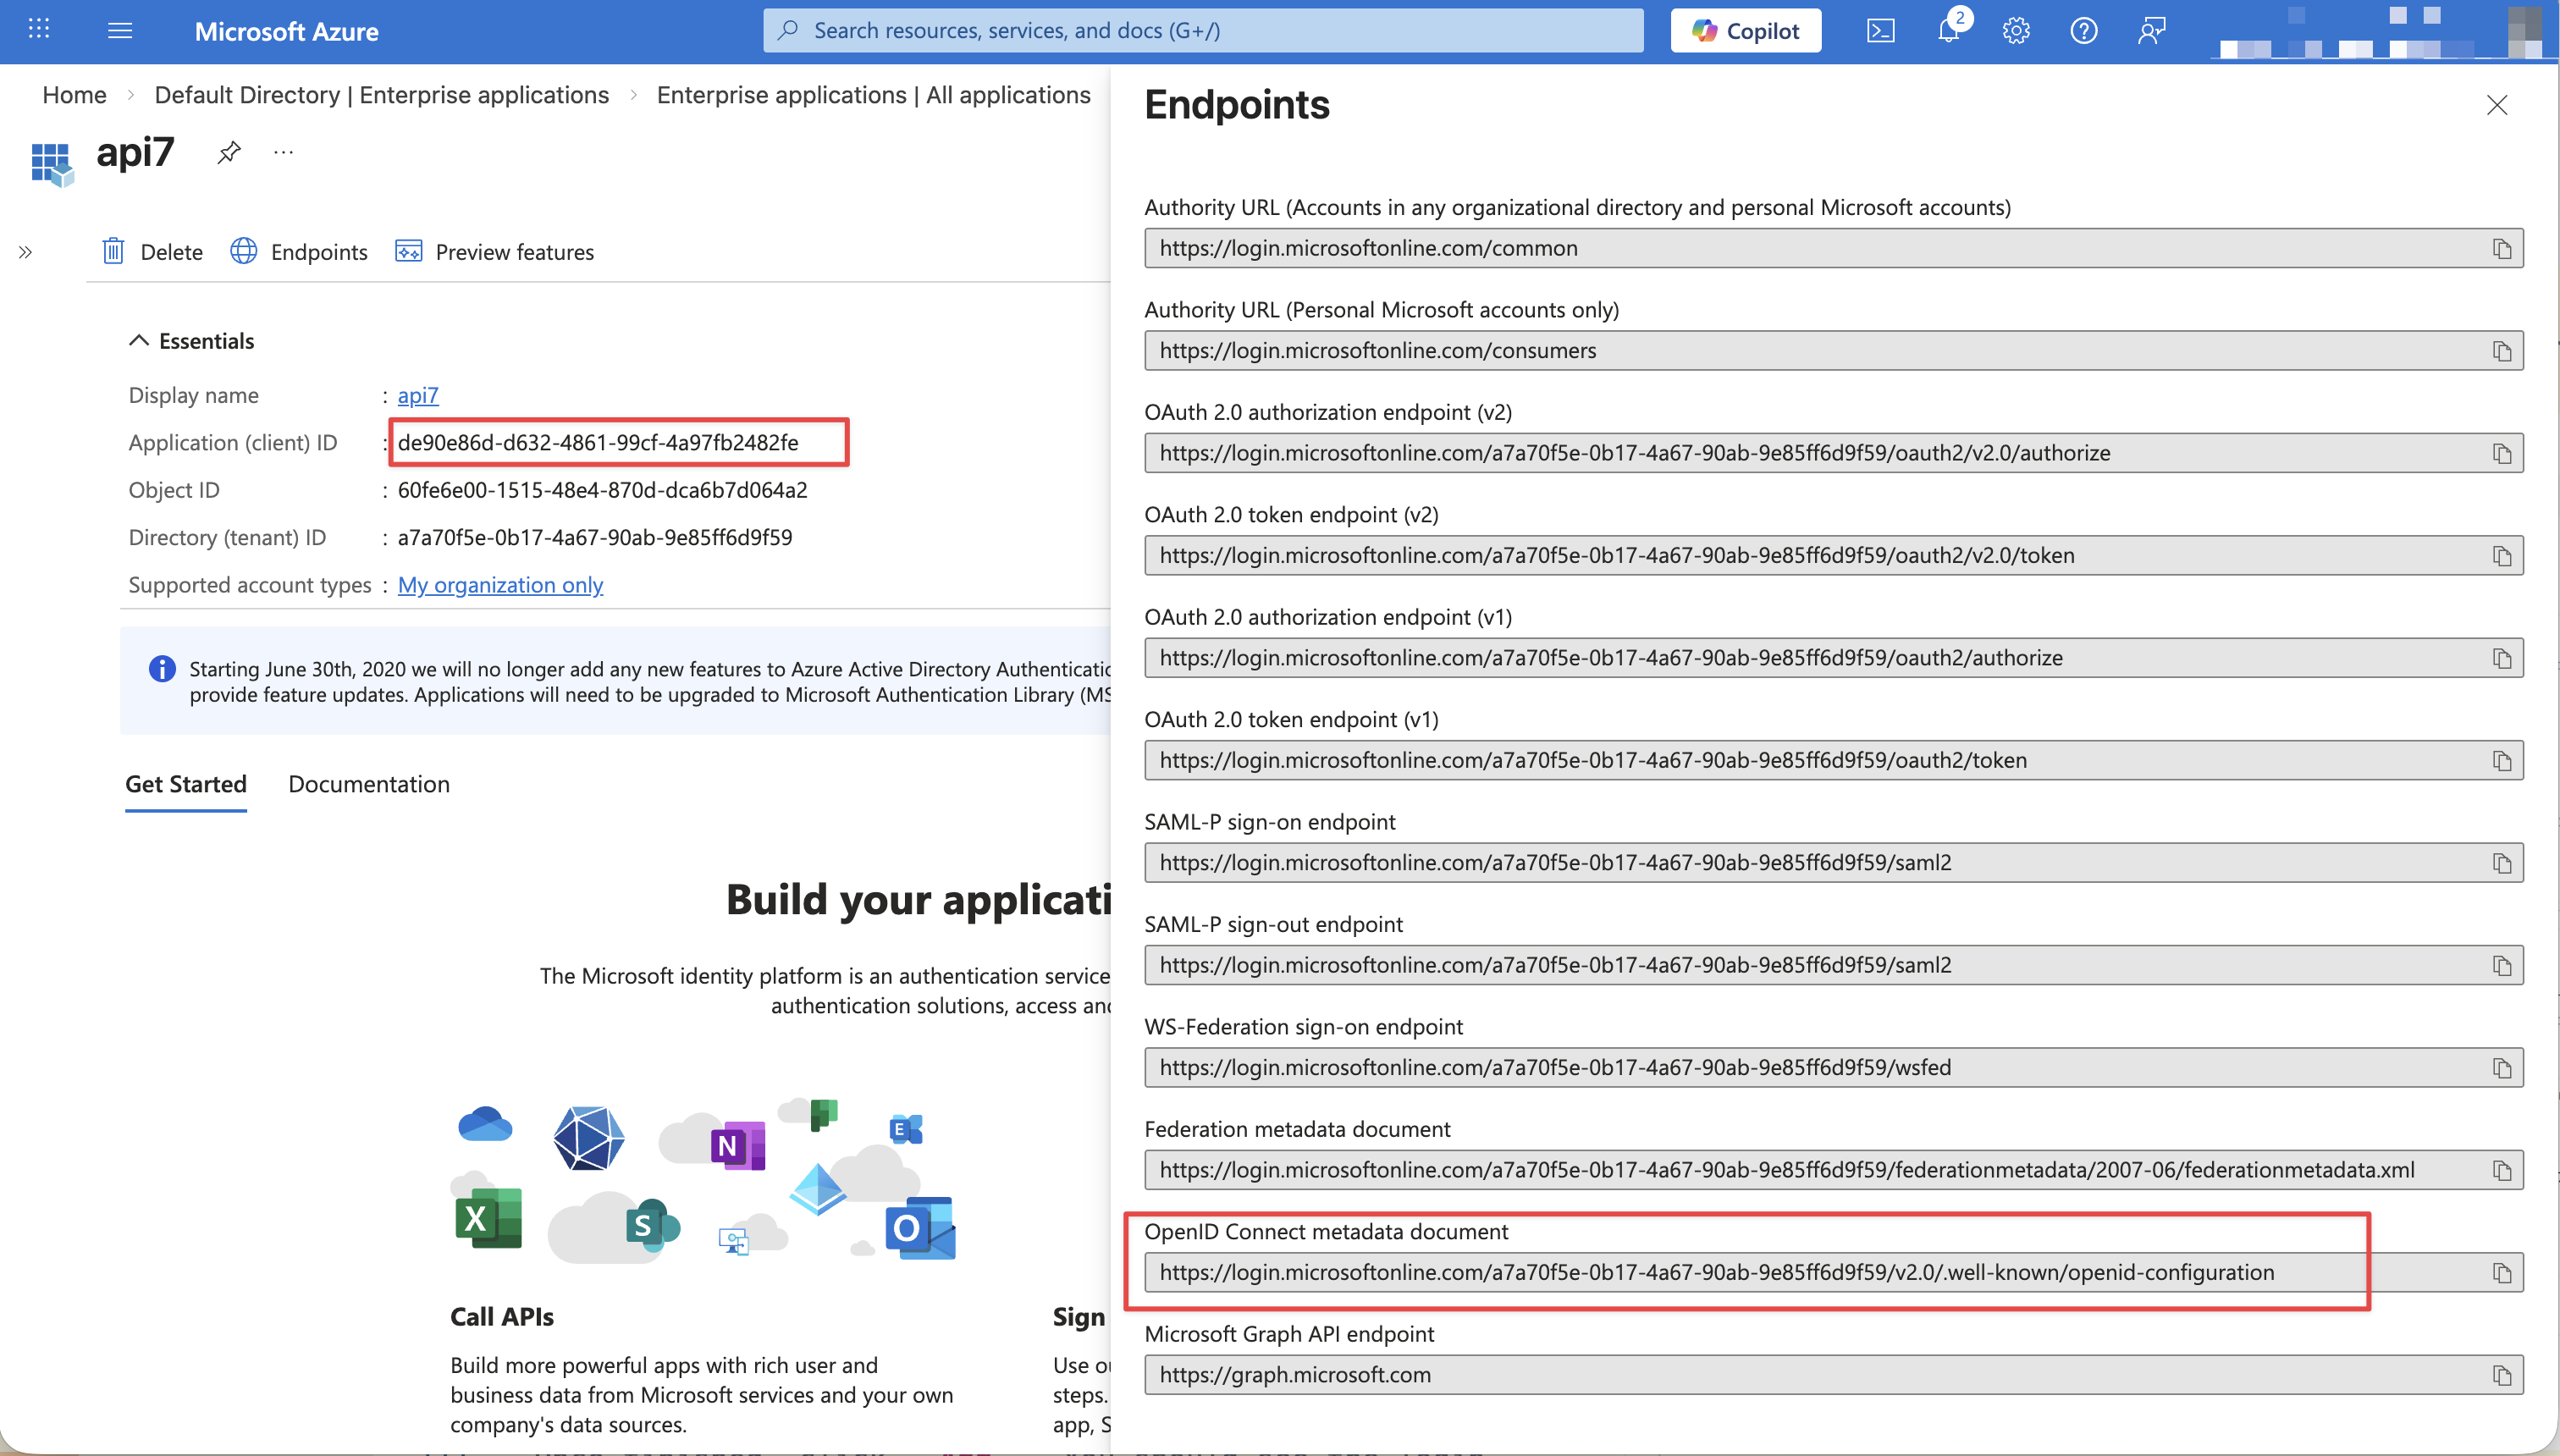The width and height of the screenshot is (2560, 1456).
Task: Delete the api7 application
Action: click(152, 251)
